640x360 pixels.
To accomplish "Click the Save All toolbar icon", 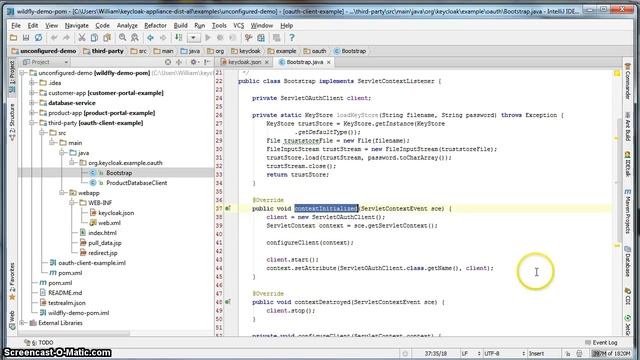I will tap(26, 38).
